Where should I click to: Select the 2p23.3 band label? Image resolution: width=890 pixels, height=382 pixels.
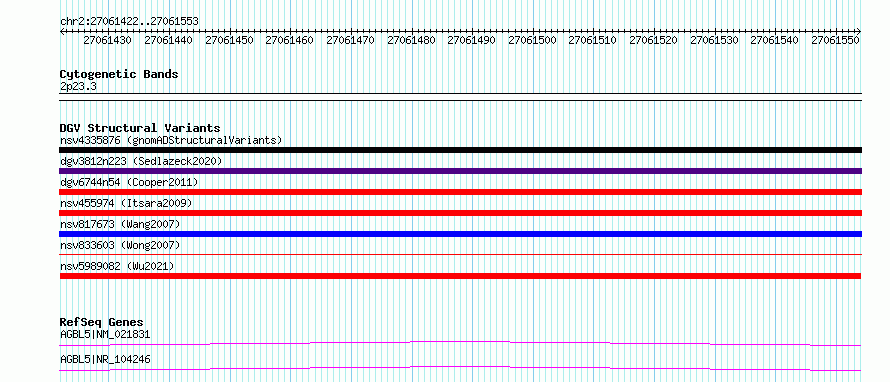(78, 86)
